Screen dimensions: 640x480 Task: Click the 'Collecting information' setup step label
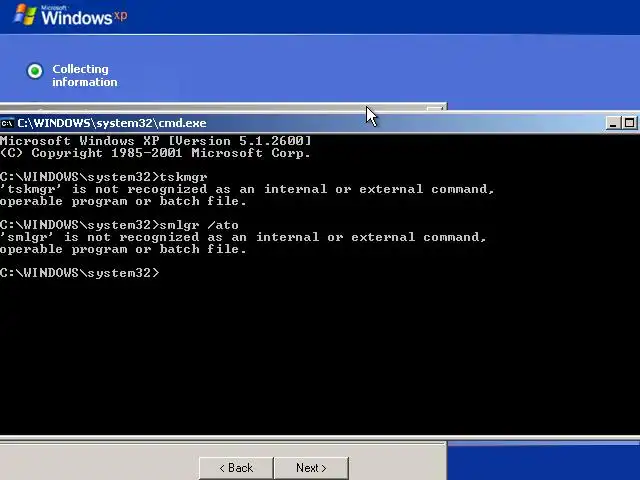pyautogui.click(x=84, y=76)
